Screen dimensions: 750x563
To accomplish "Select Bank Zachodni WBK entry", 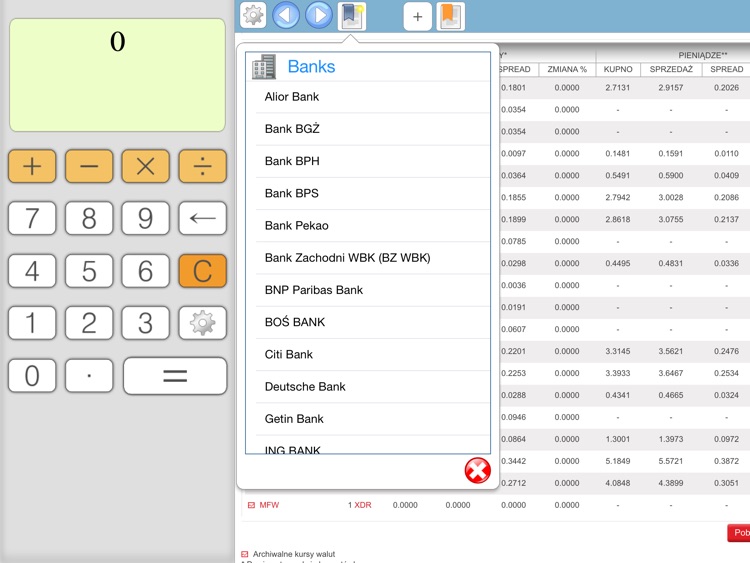I will point(368,258).
